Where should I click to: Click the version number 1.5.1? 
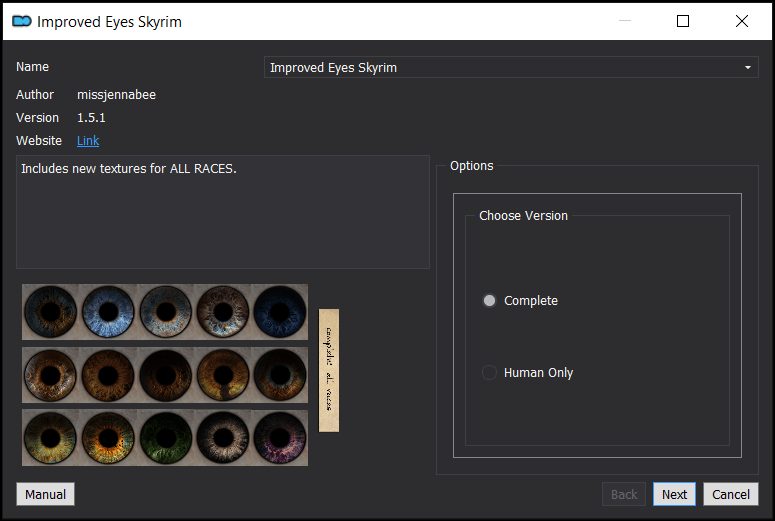(91, 118)
